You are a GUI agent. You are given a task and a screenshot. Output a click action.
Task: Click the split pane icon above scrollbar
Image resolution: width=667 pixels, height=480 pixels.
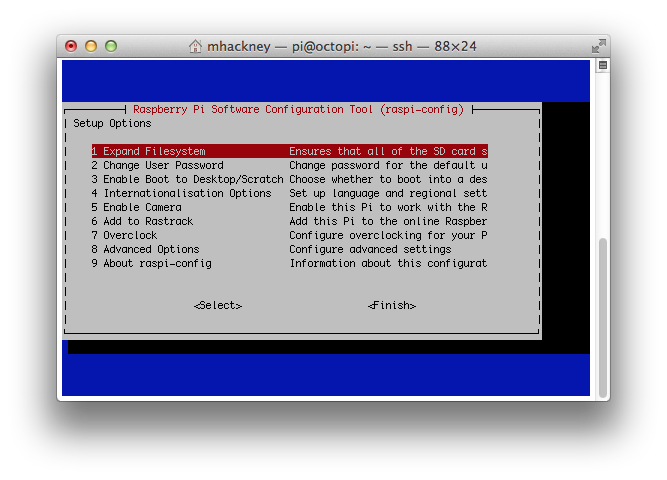[x=602, y=65]
